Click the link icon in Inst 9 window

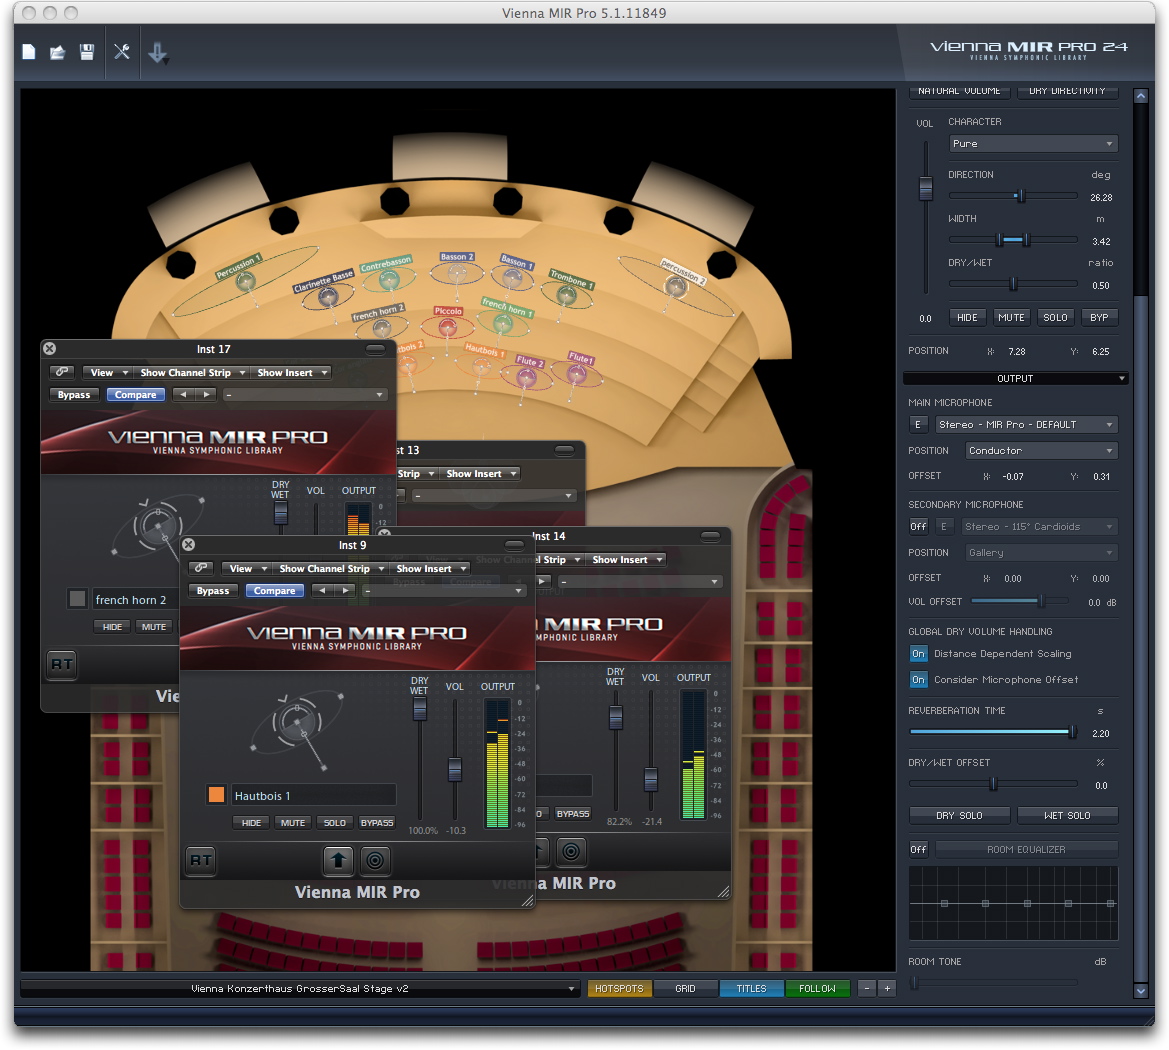pyautogui.click(x=201, y=568)
